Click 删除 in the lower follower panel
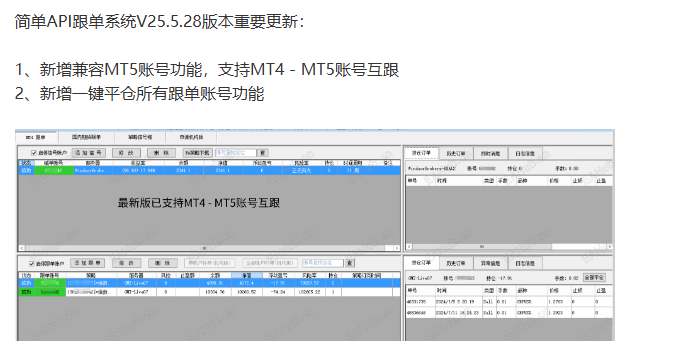Screen dimensions: 685x364 tap(163, 263)
